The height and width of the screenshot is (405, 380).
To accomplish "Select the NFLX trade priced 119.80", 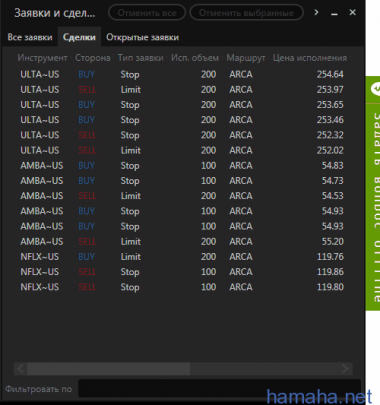I will pyautogui.click(x=182, y=287).
